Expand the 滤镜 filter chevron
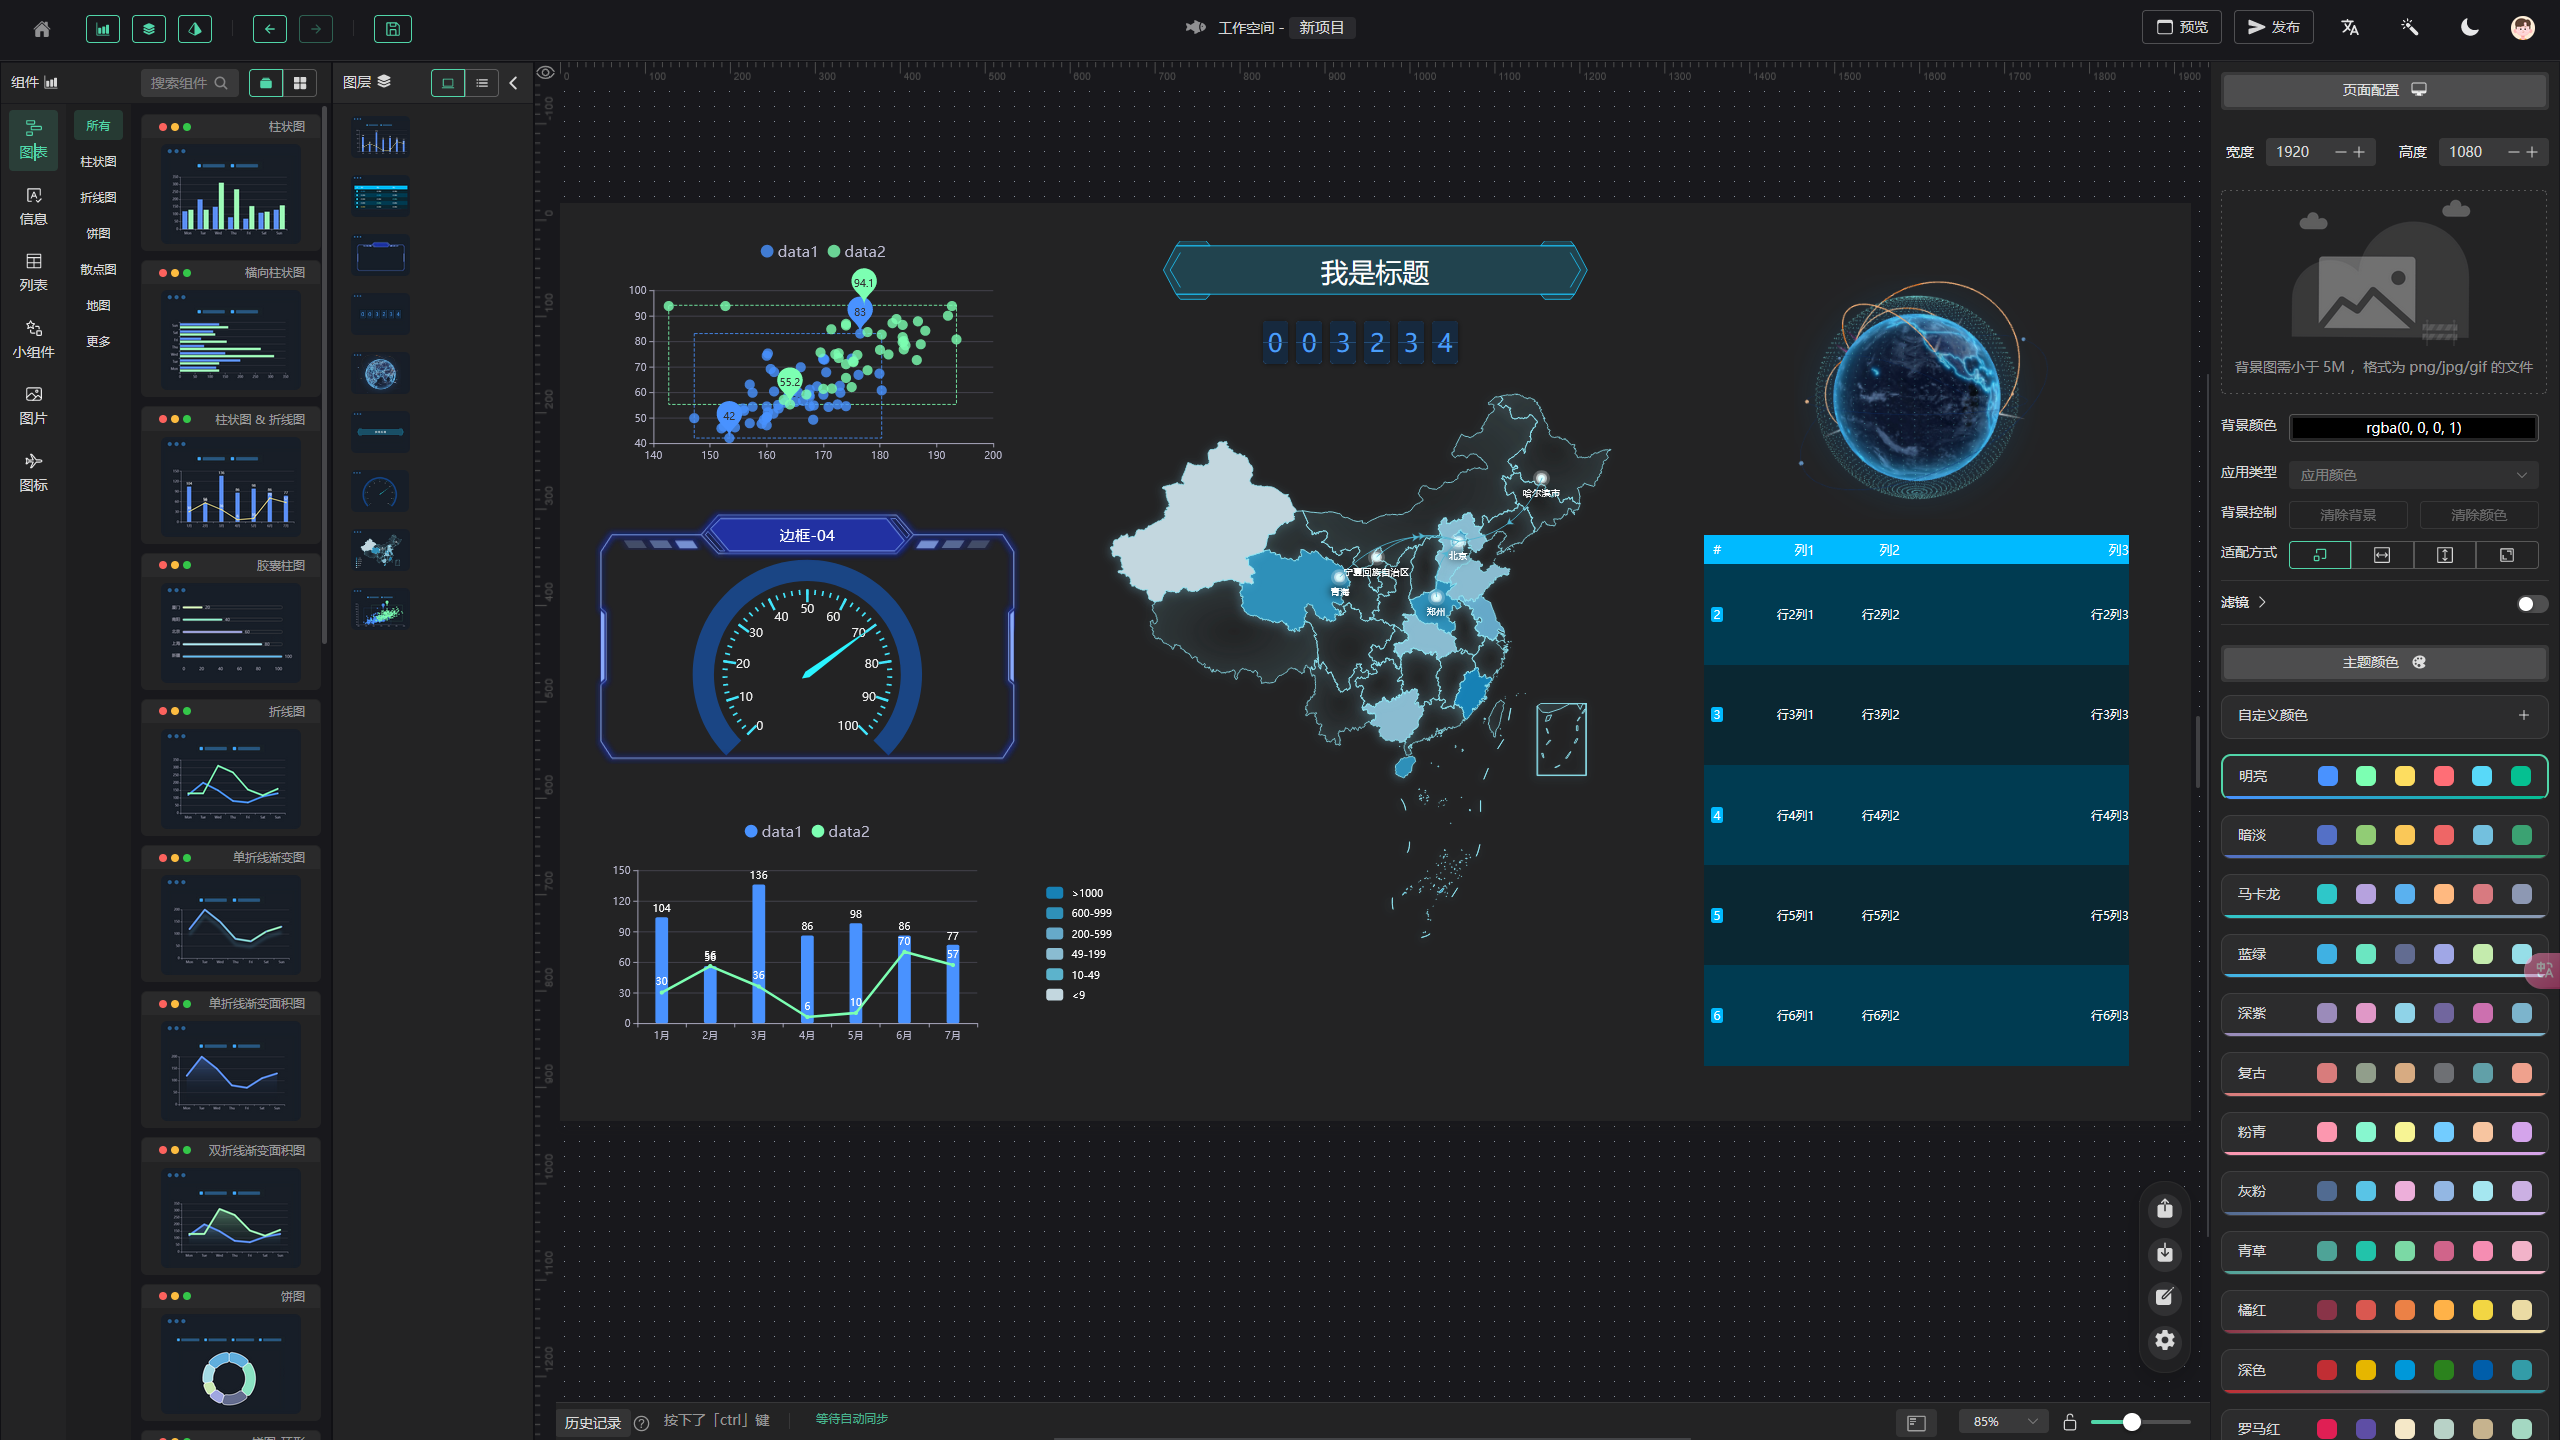Viewport: 2560px width, 1440px height. coord(2262,602)
